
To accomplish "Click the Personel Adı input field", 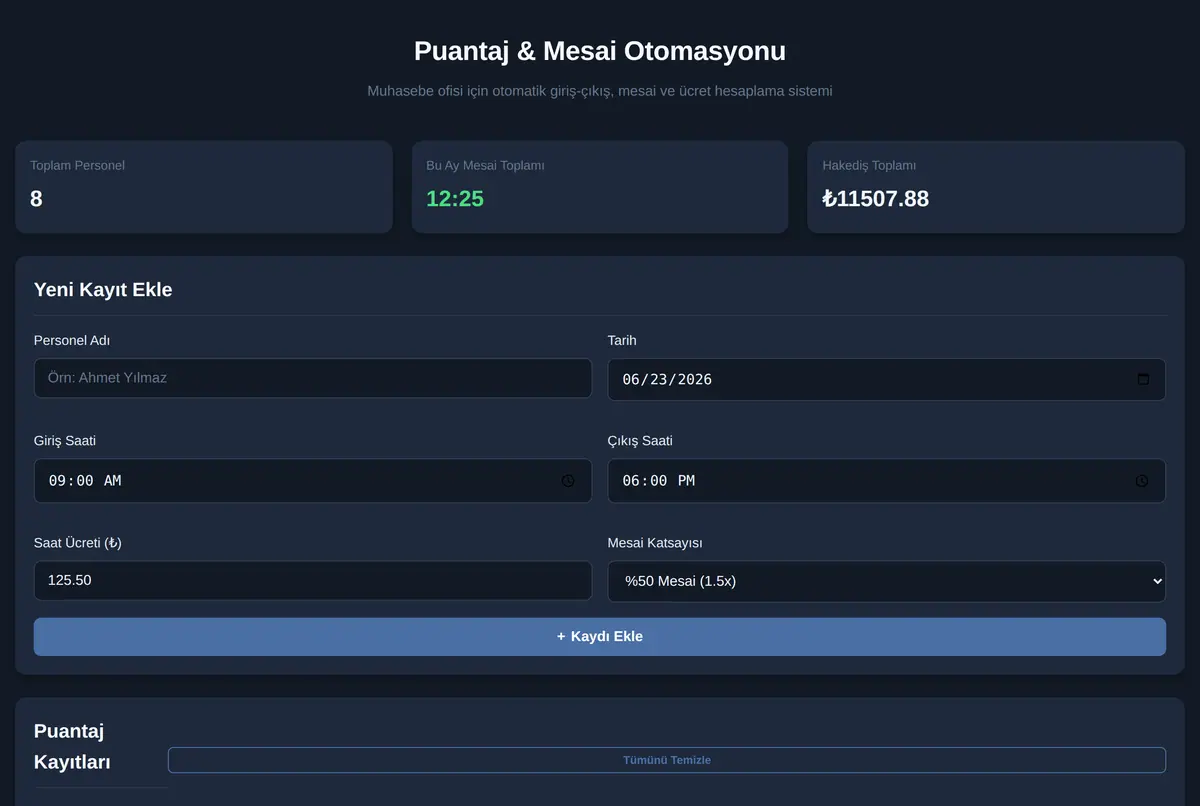I will [313, 378].
